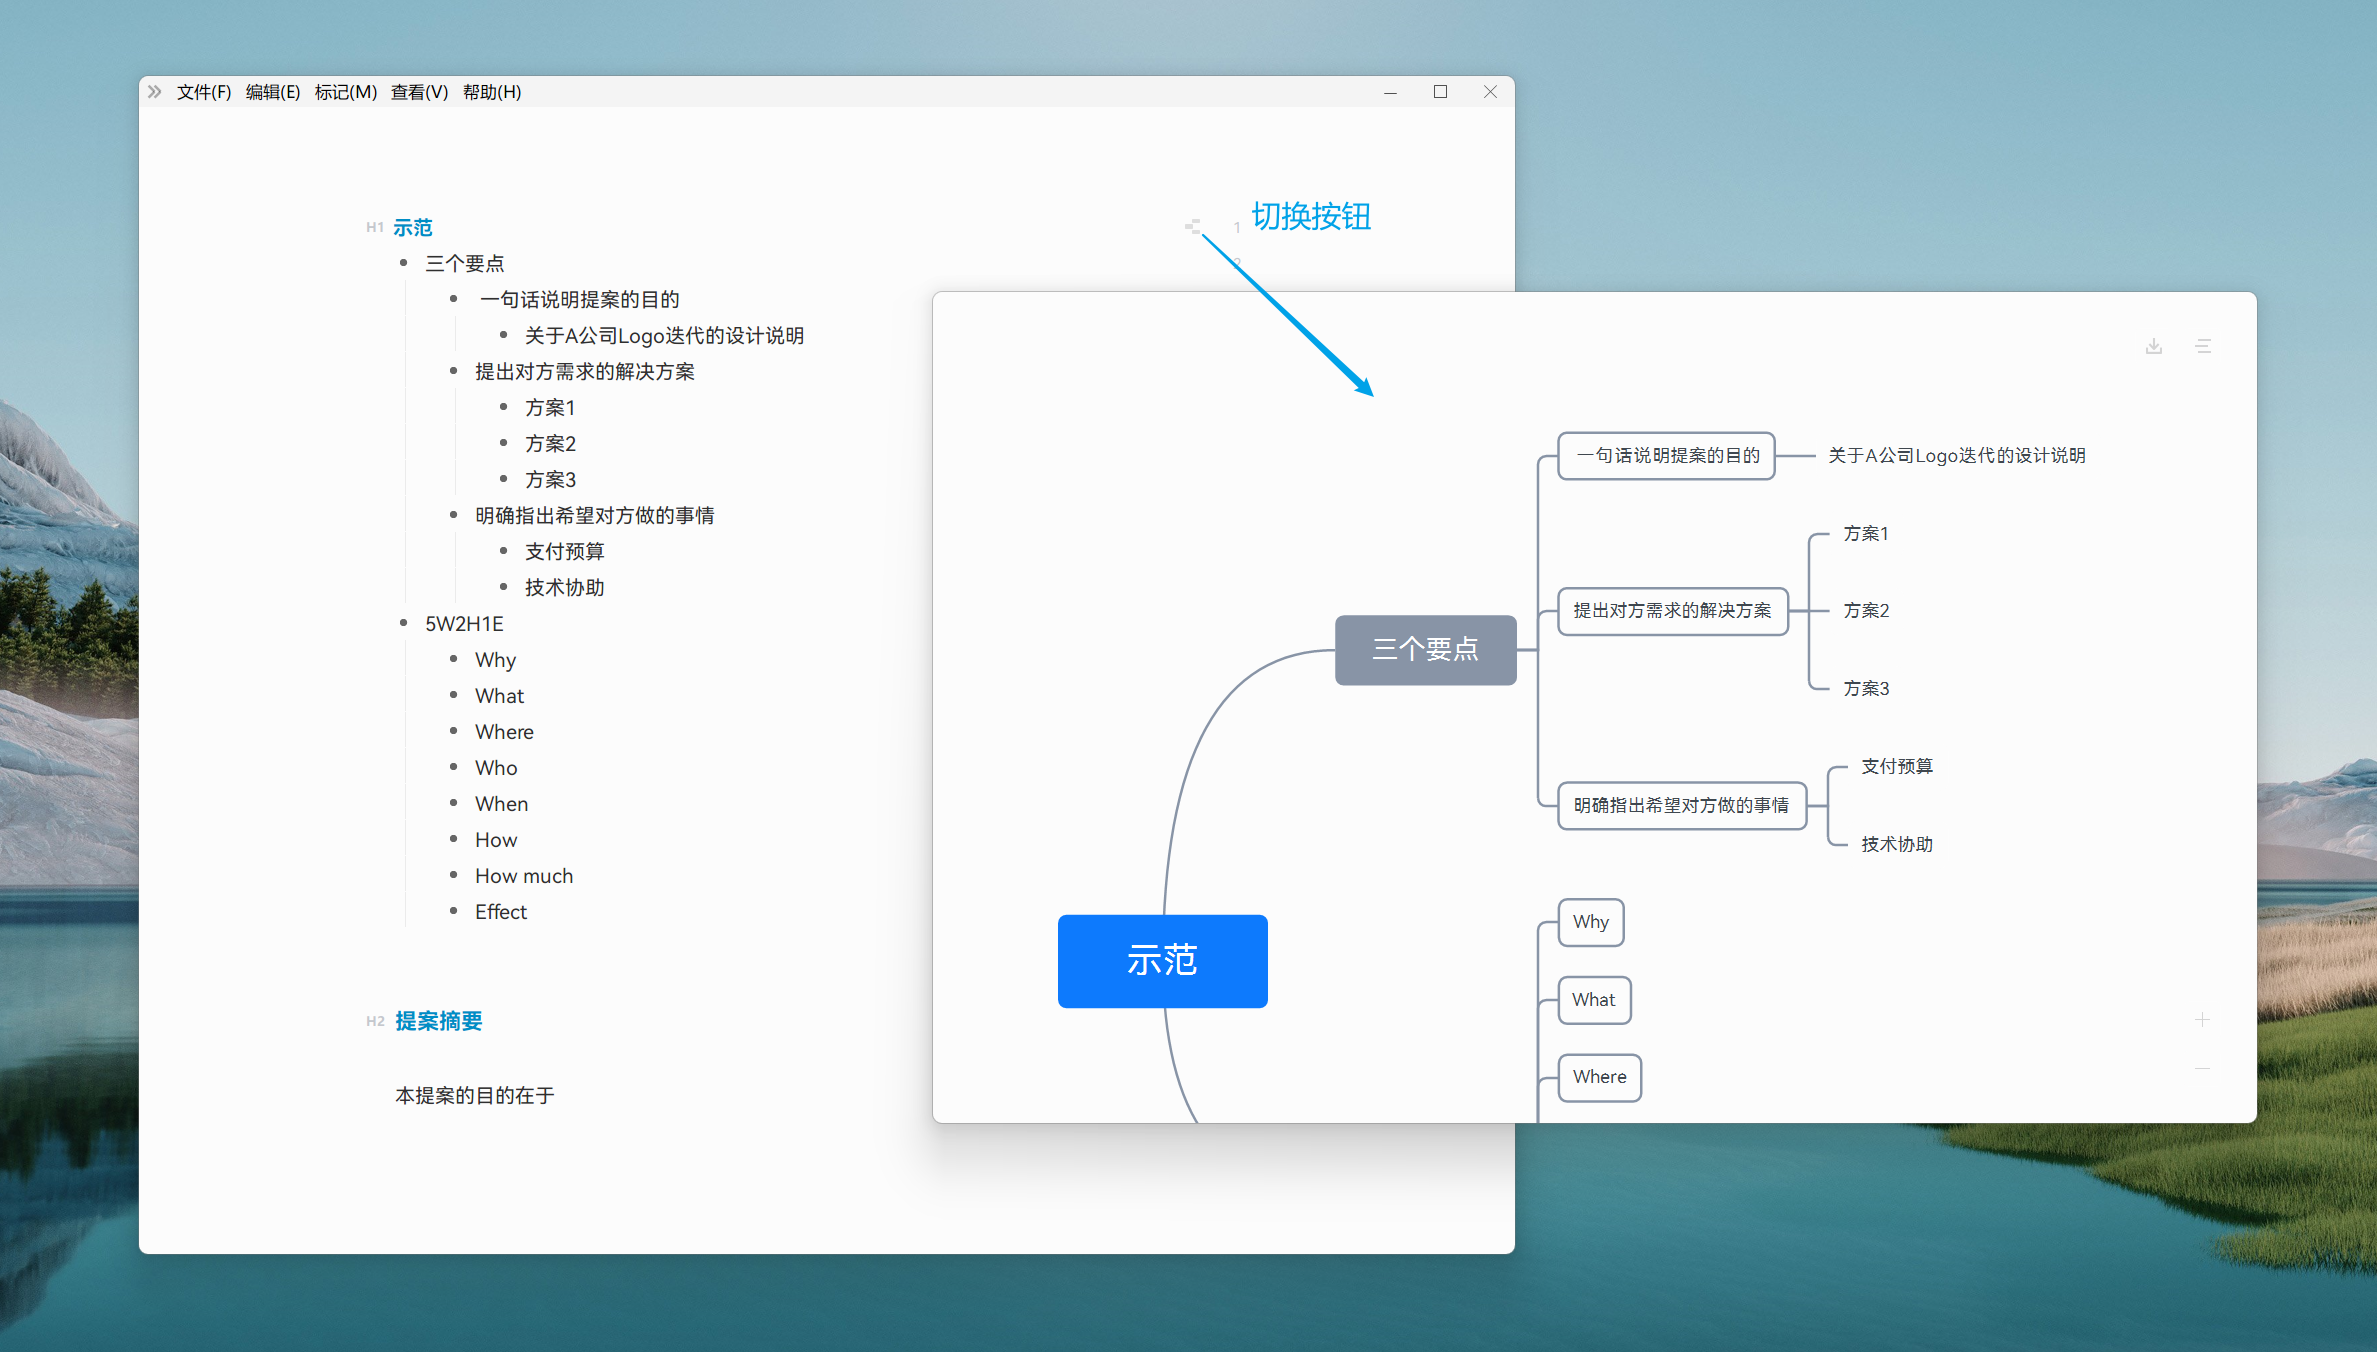Minimize the editor window

tap(1390, 92)
